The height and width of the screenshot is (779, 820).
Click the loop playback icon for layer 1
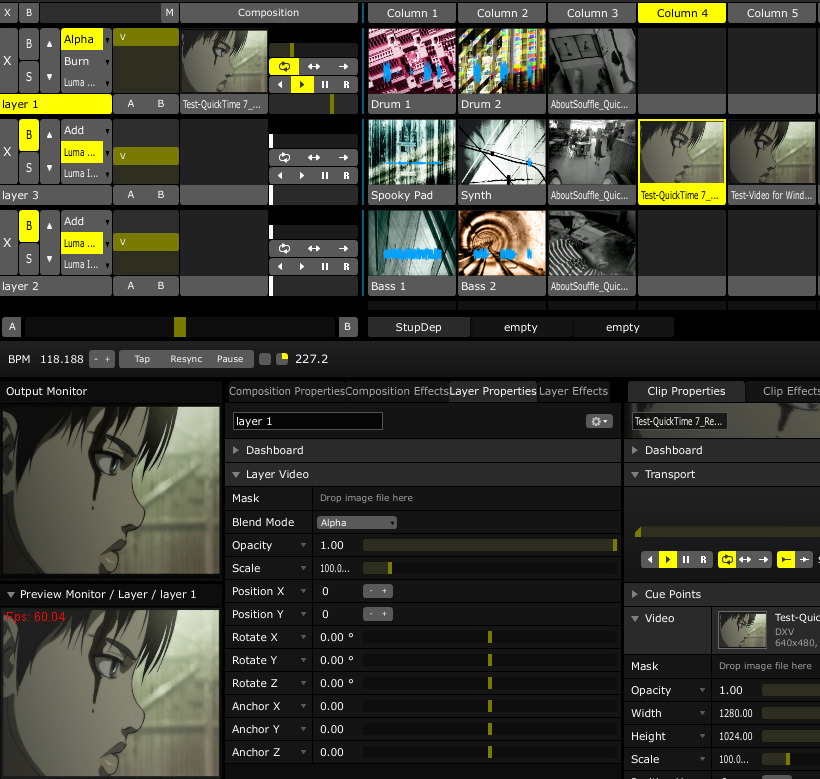tap(284, 66)
